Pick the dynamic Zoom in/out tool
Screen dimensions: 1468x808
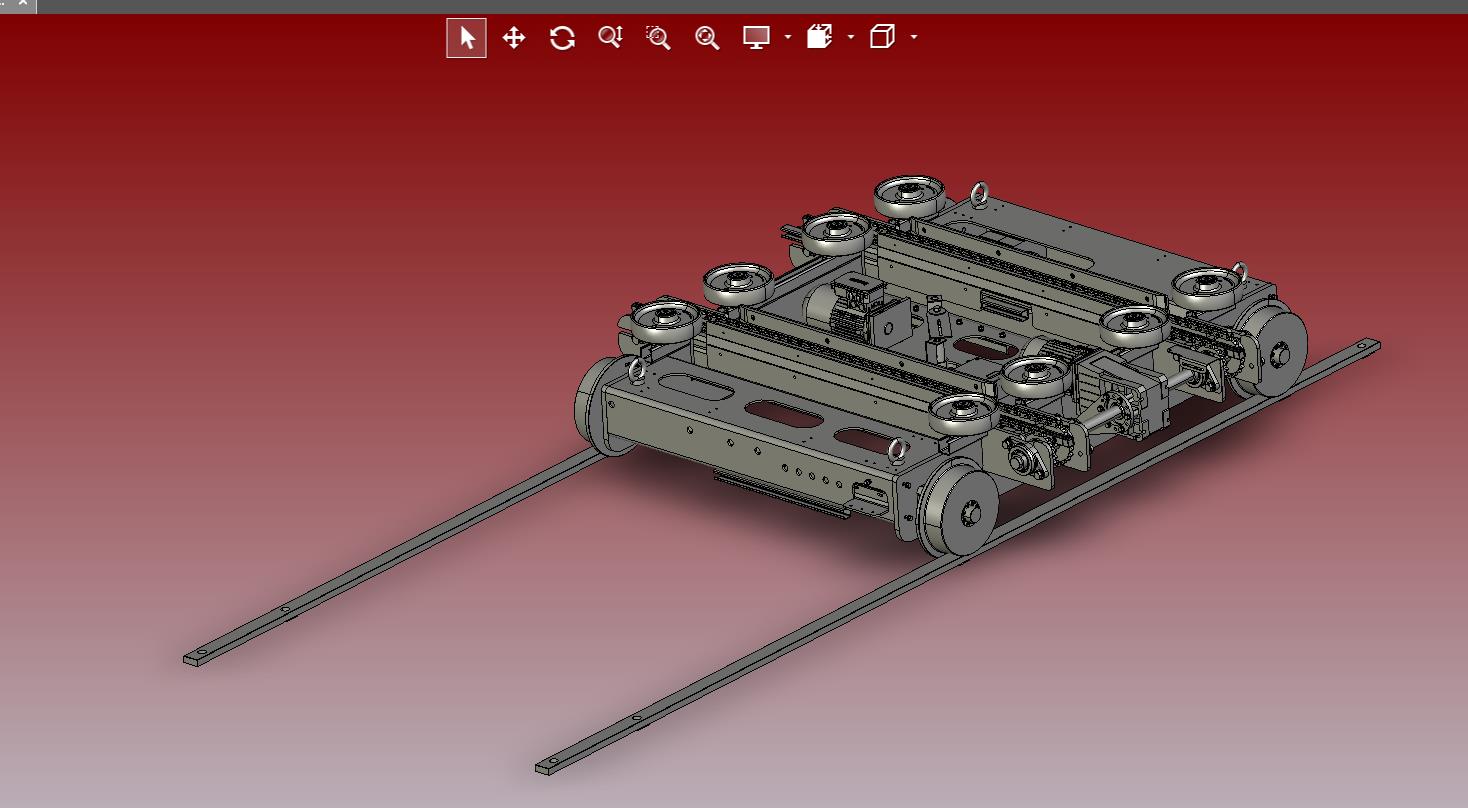coord(610,38)
